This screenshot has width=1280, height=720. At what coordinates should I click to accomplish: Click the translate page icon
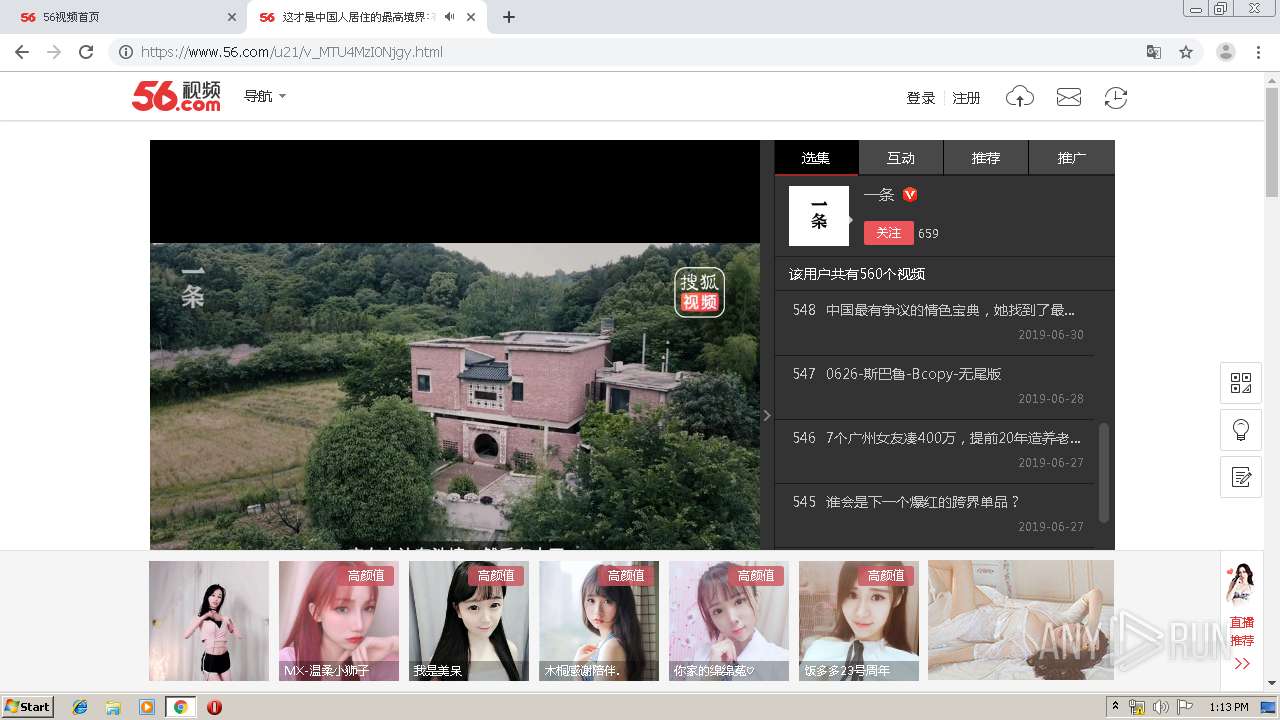1154,52
